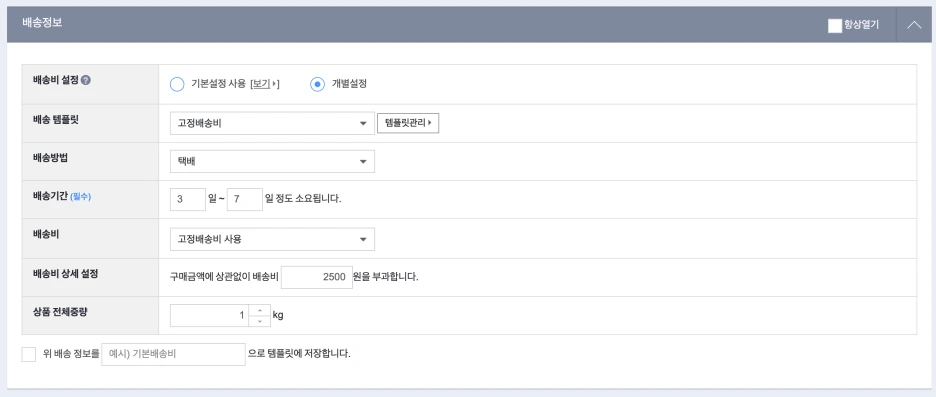Collapse the 배송정보 panel with chevron

coord(915,25)
